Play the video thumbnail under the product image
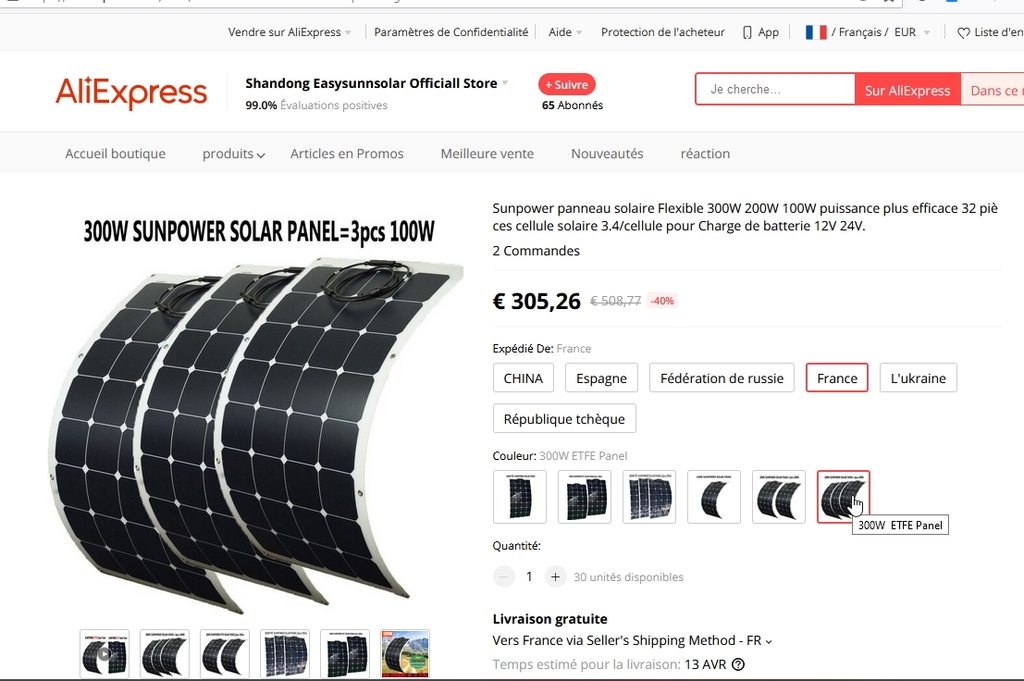This screenshot has height=681, width=1024. click(104, 653)
